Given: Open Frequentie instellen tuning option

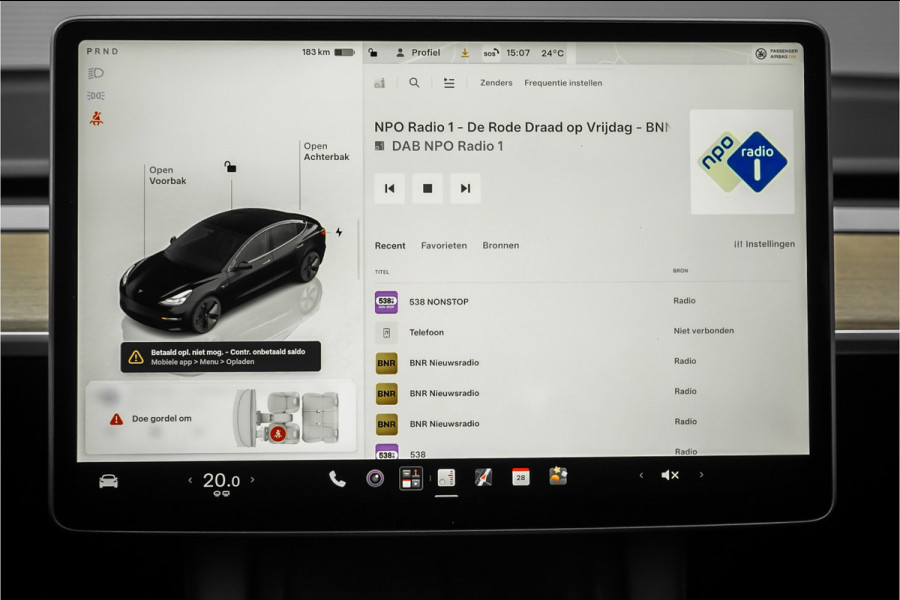Looking at the screenshot, I should pos(563,83).
